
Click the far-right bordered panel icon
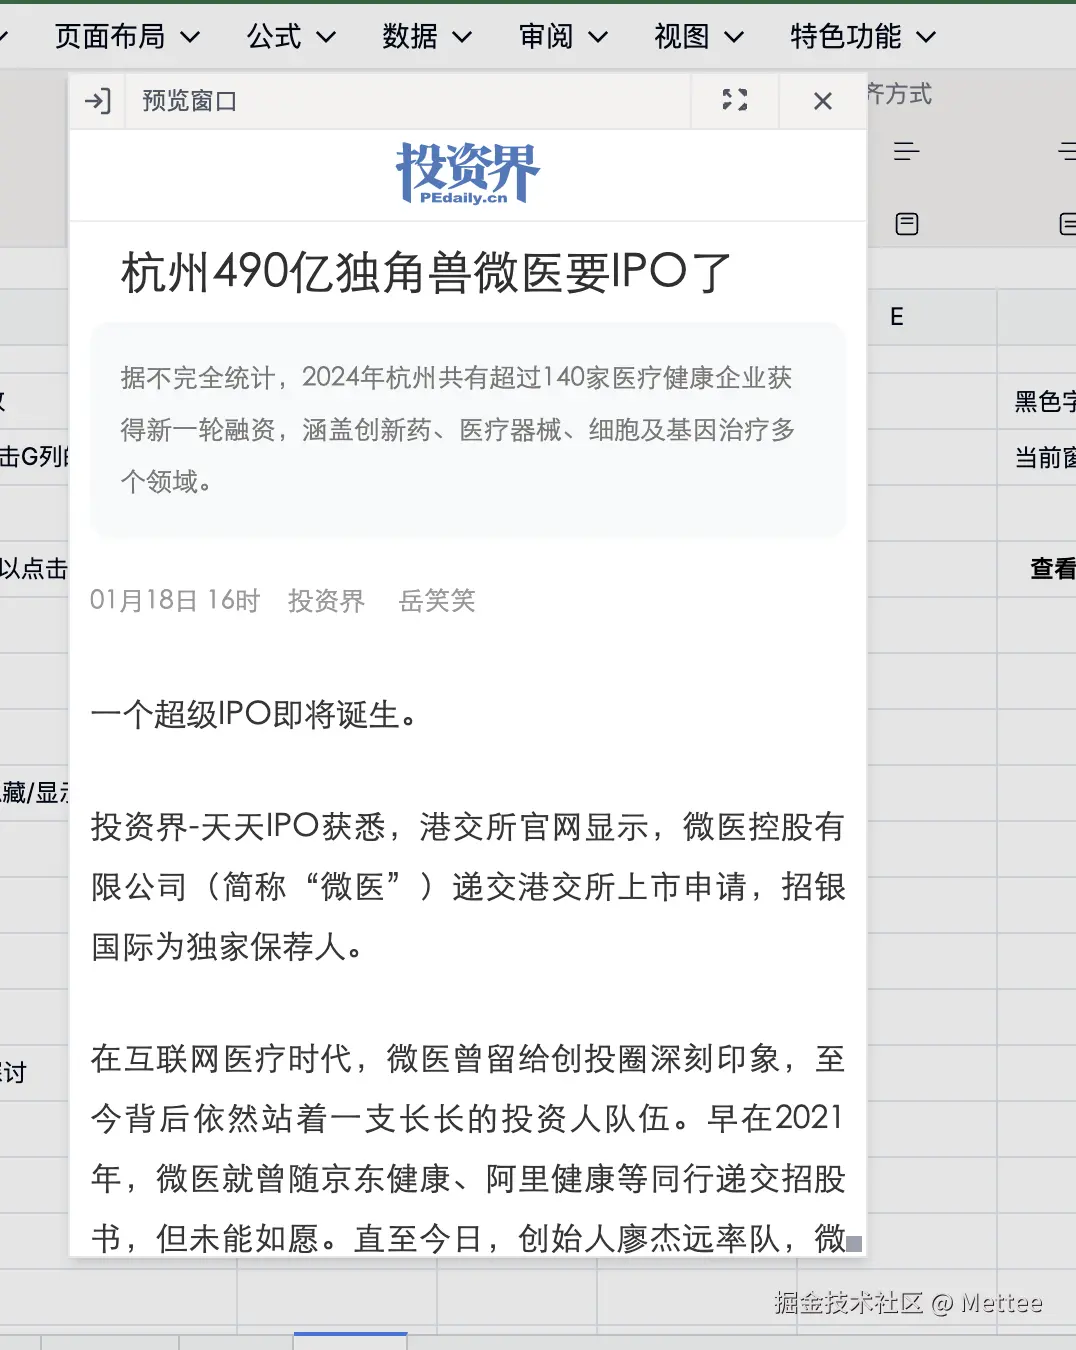coord(1068,223)
